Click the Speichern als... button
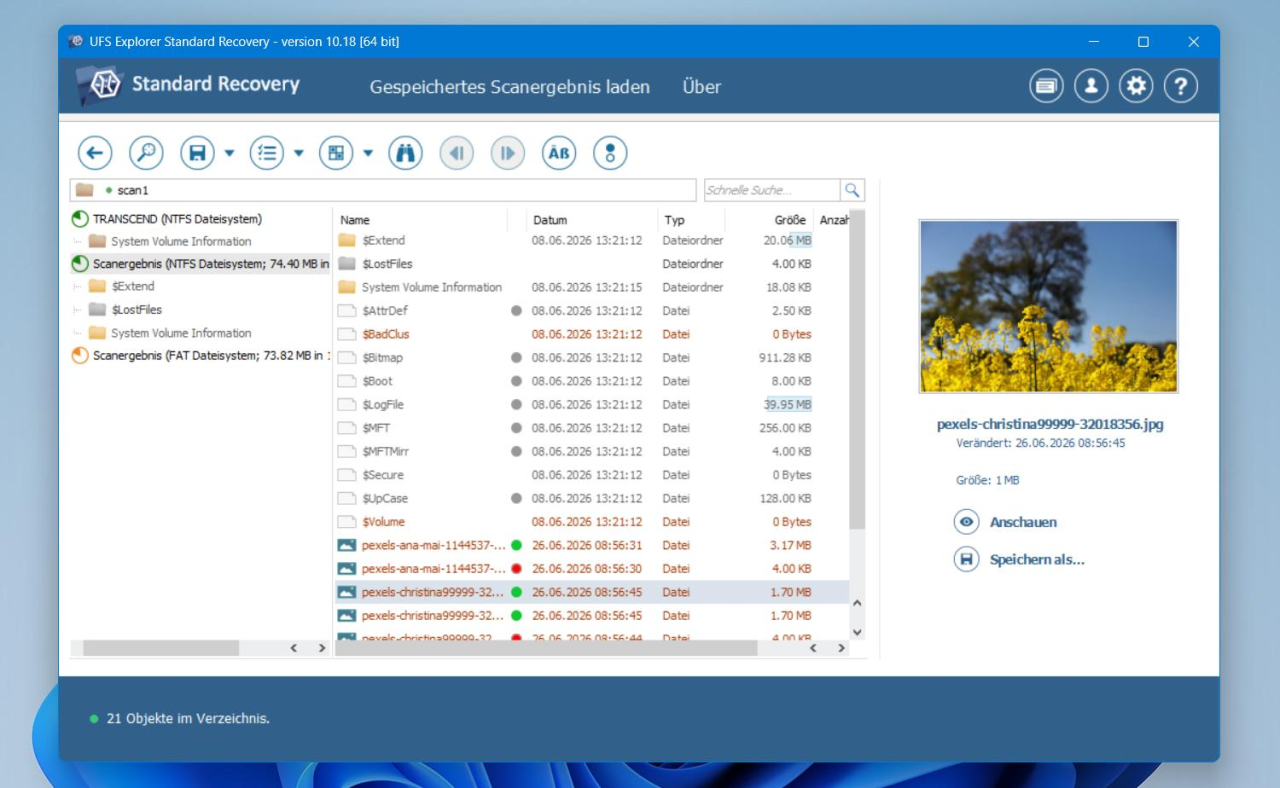The image size is (1280, 788). tap(1019, 559)
